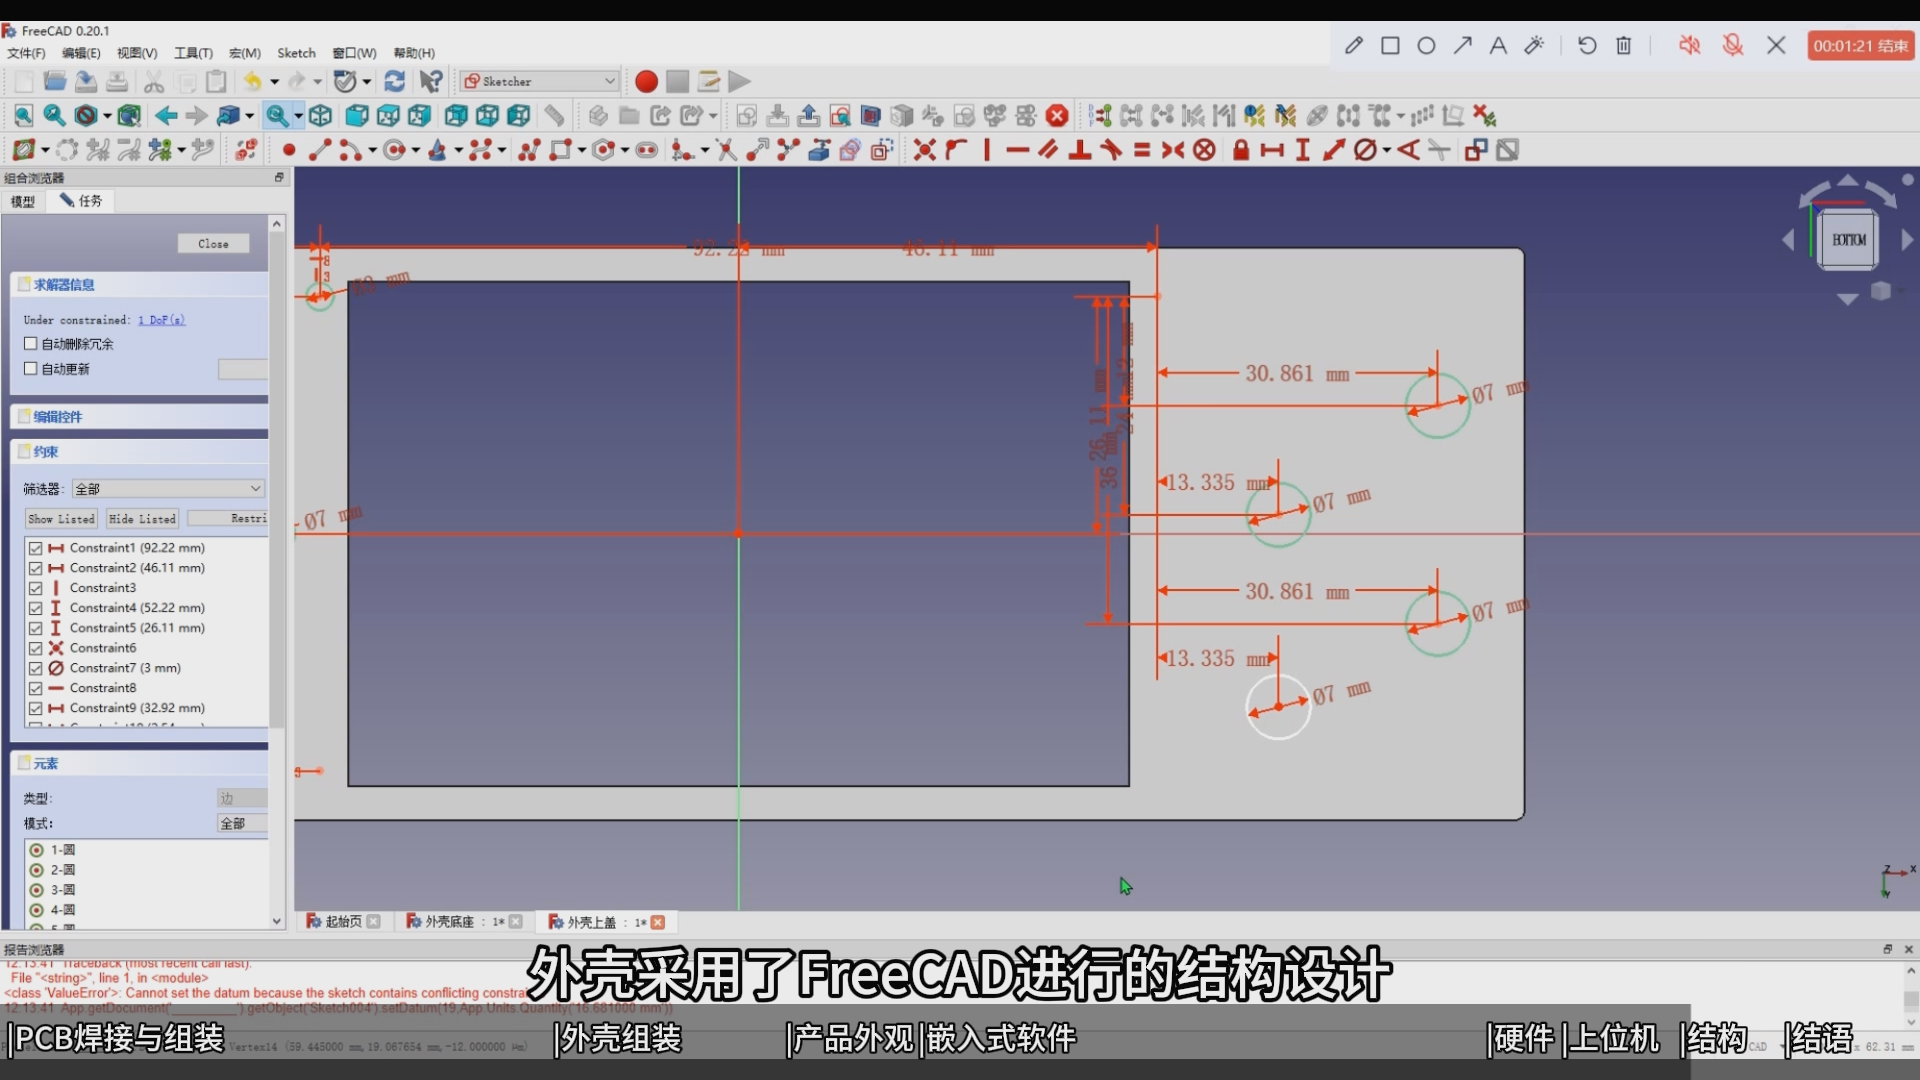Select the Create slot tool
Screen dimensions: 1920x1080
pyautogui.click(x=647, y=150)
